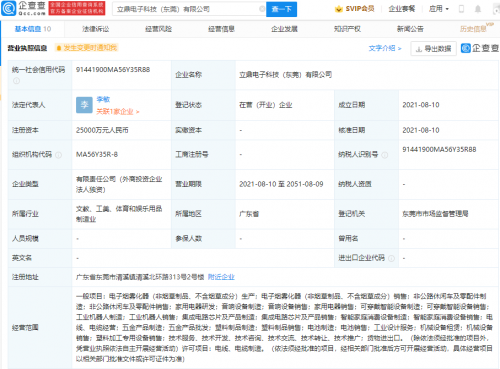
Task: Open the 经营风险 tab
Action: pyautogui.click(x=159, y=29)
